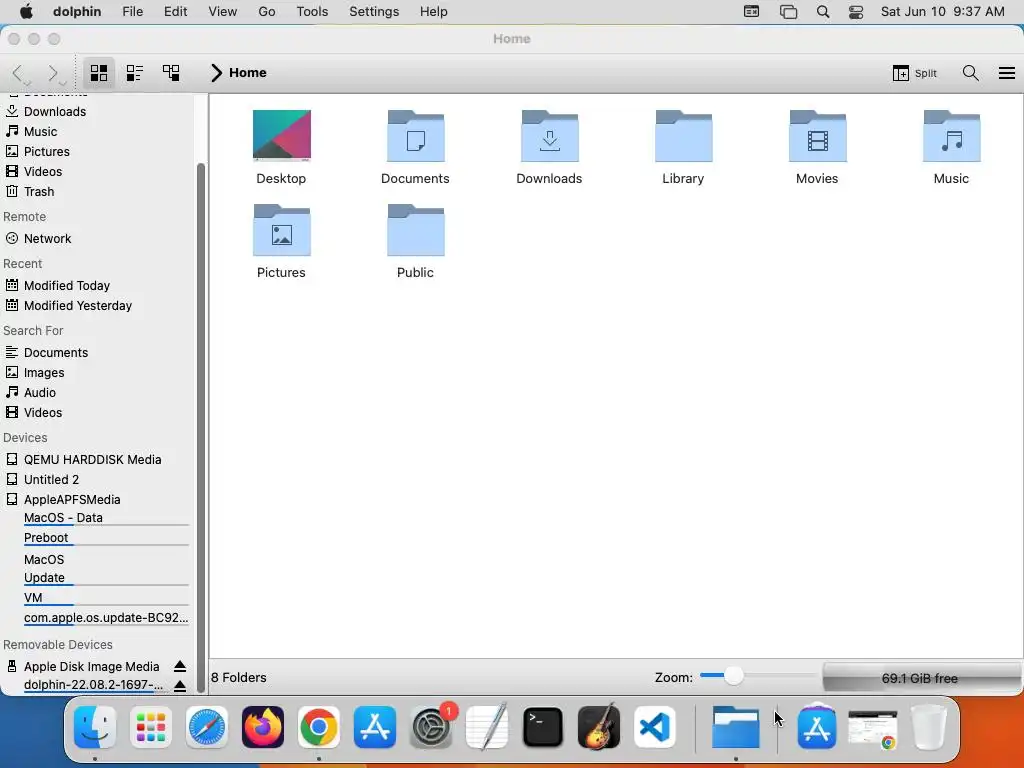Open Launchpad from the Dock
The image size is (1024, 768).
151,727
